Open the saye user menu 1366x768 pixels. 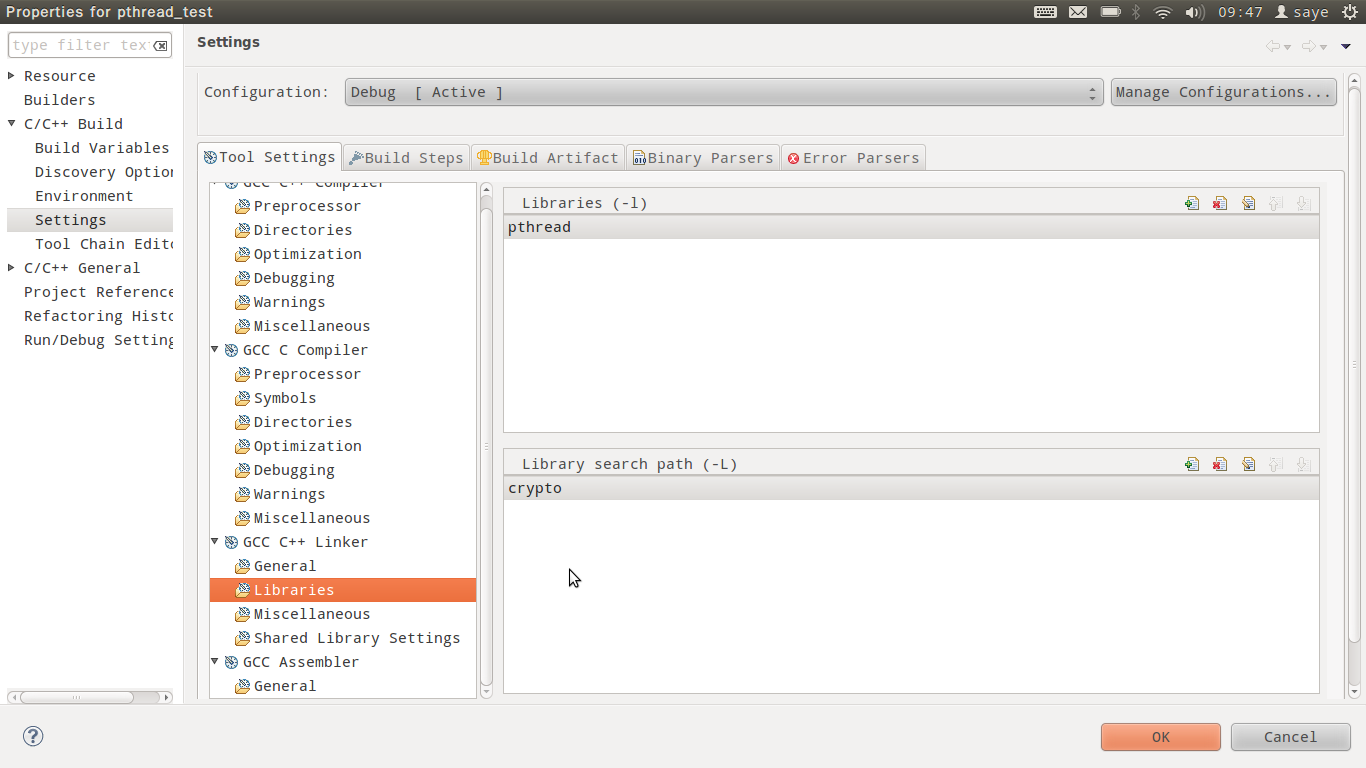click(1302, 12)
